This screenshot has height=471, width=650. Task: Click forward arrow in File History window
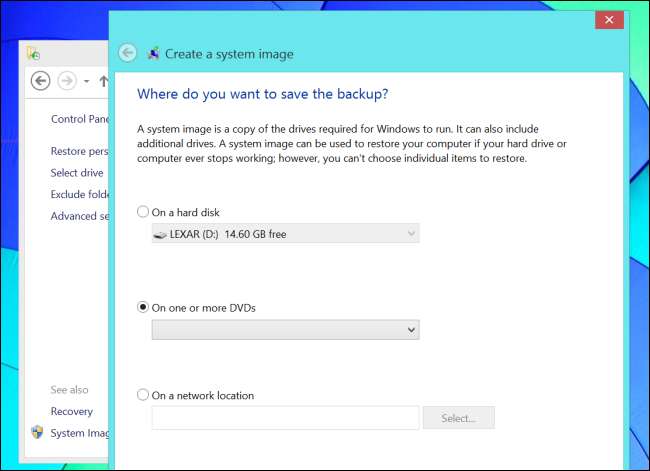pyautogui.click(x=67, y=80)
